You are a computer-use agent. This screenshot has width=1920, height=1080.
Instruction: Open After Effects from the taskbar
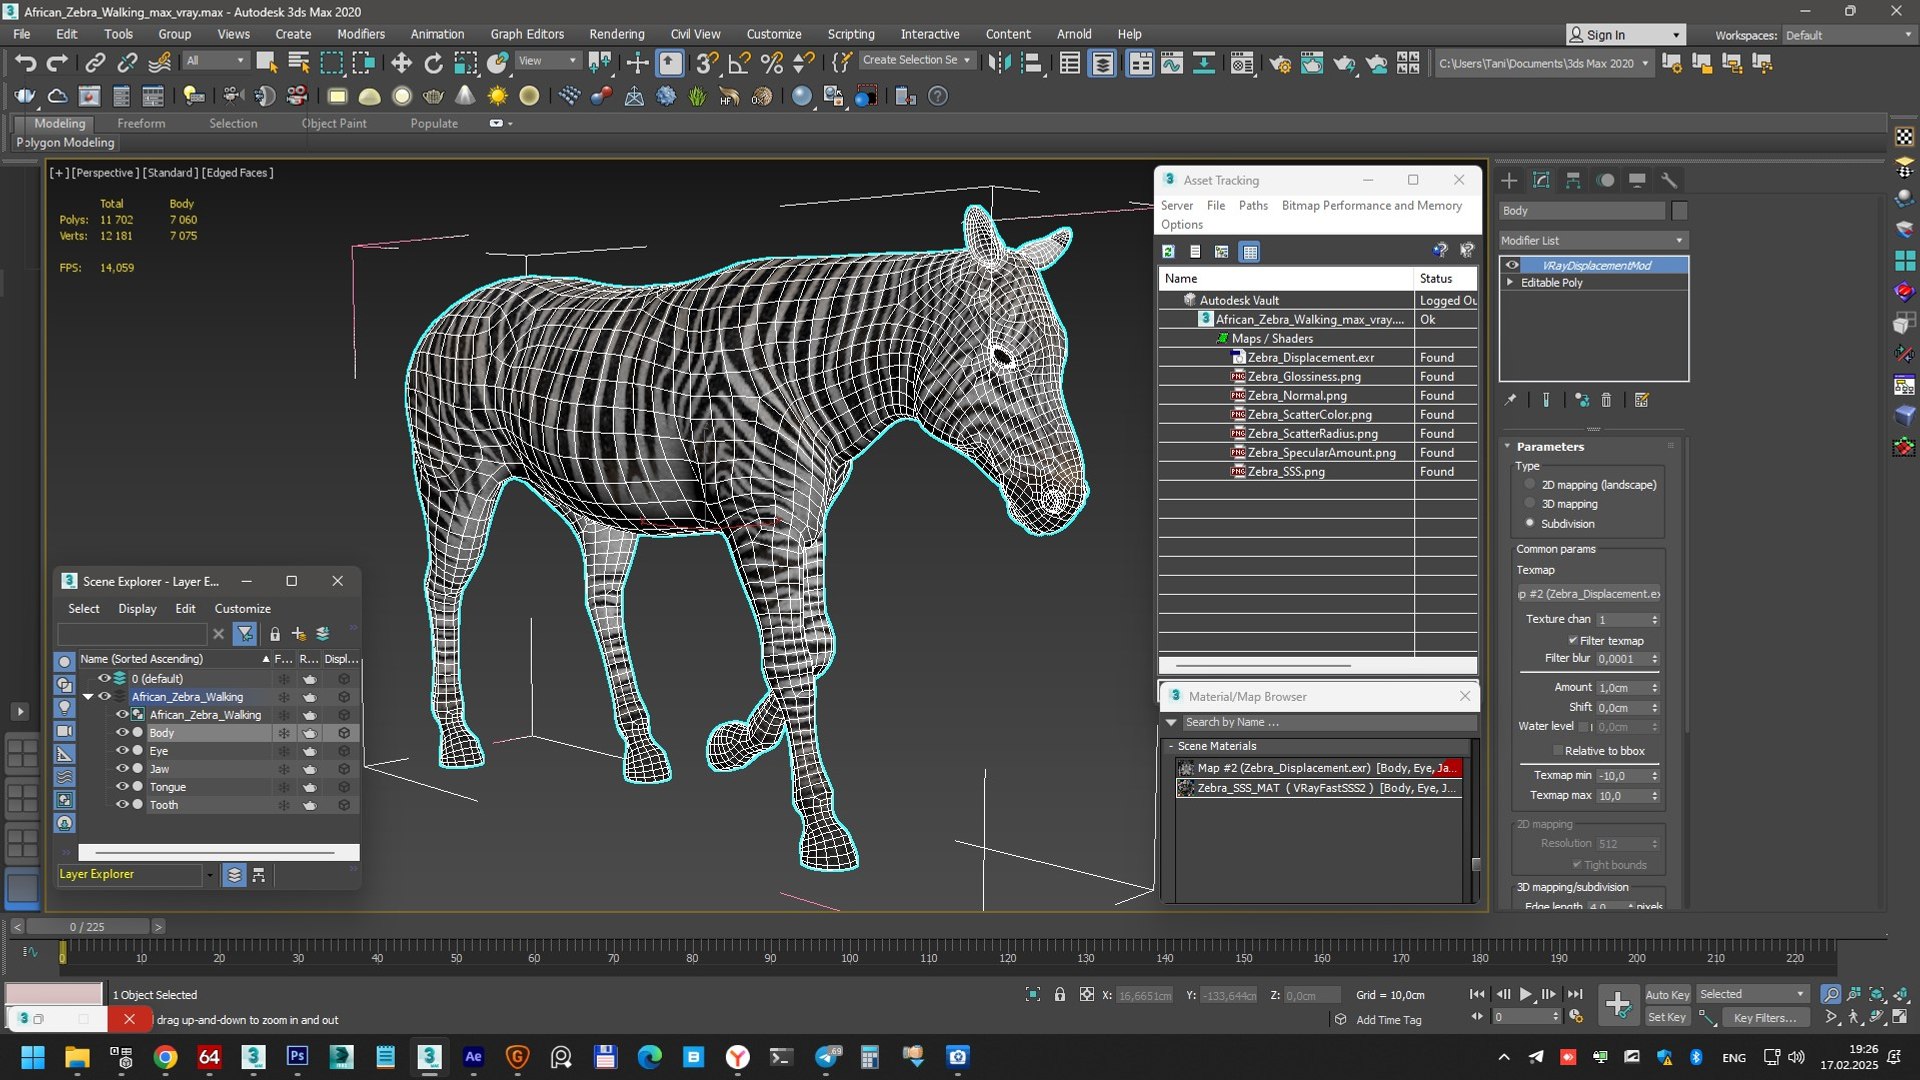tap(473, 1057)
